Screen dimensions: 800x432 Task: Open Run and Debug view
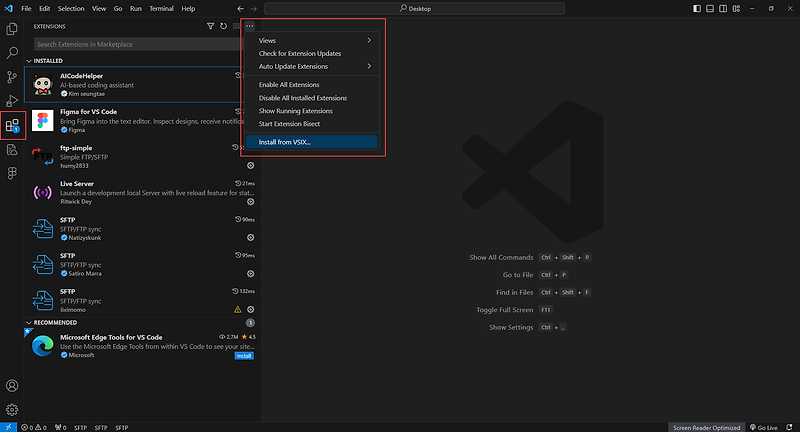(x=12, y=101)
